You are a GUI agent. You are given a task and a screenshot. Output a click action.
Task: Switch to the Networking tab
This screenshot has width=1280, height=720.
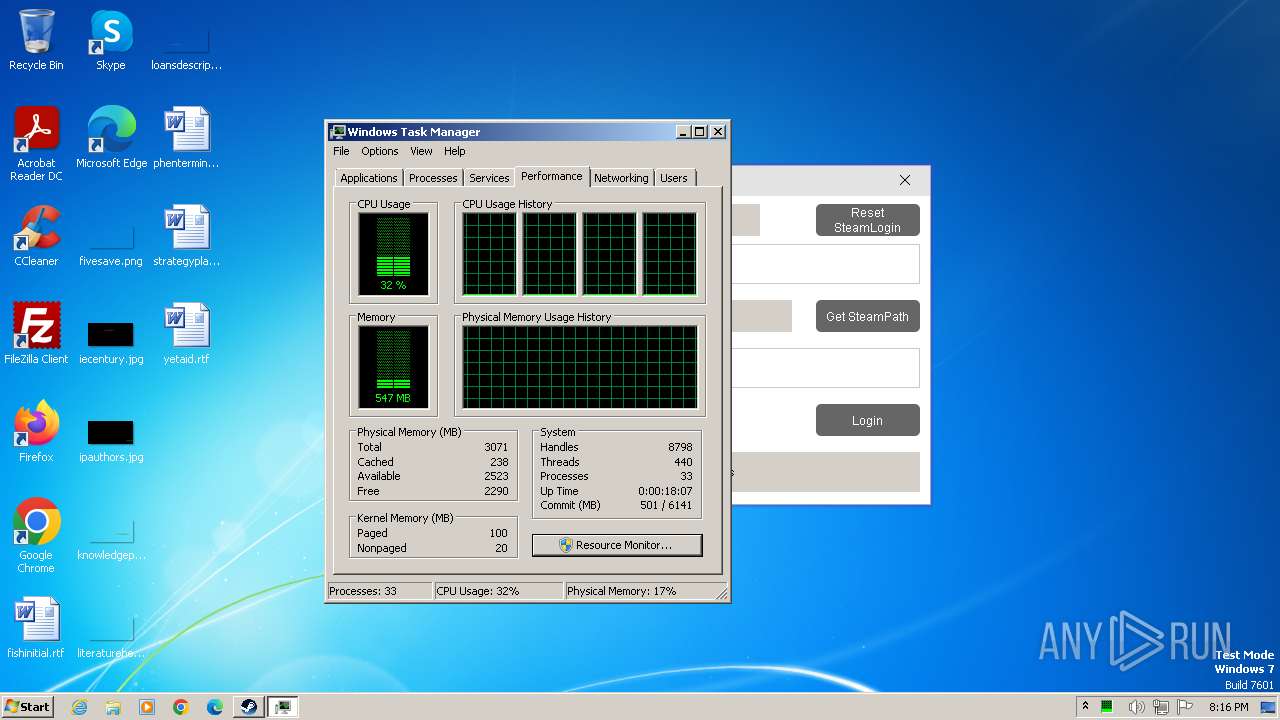pyautogui.click(x=621, y=178)
